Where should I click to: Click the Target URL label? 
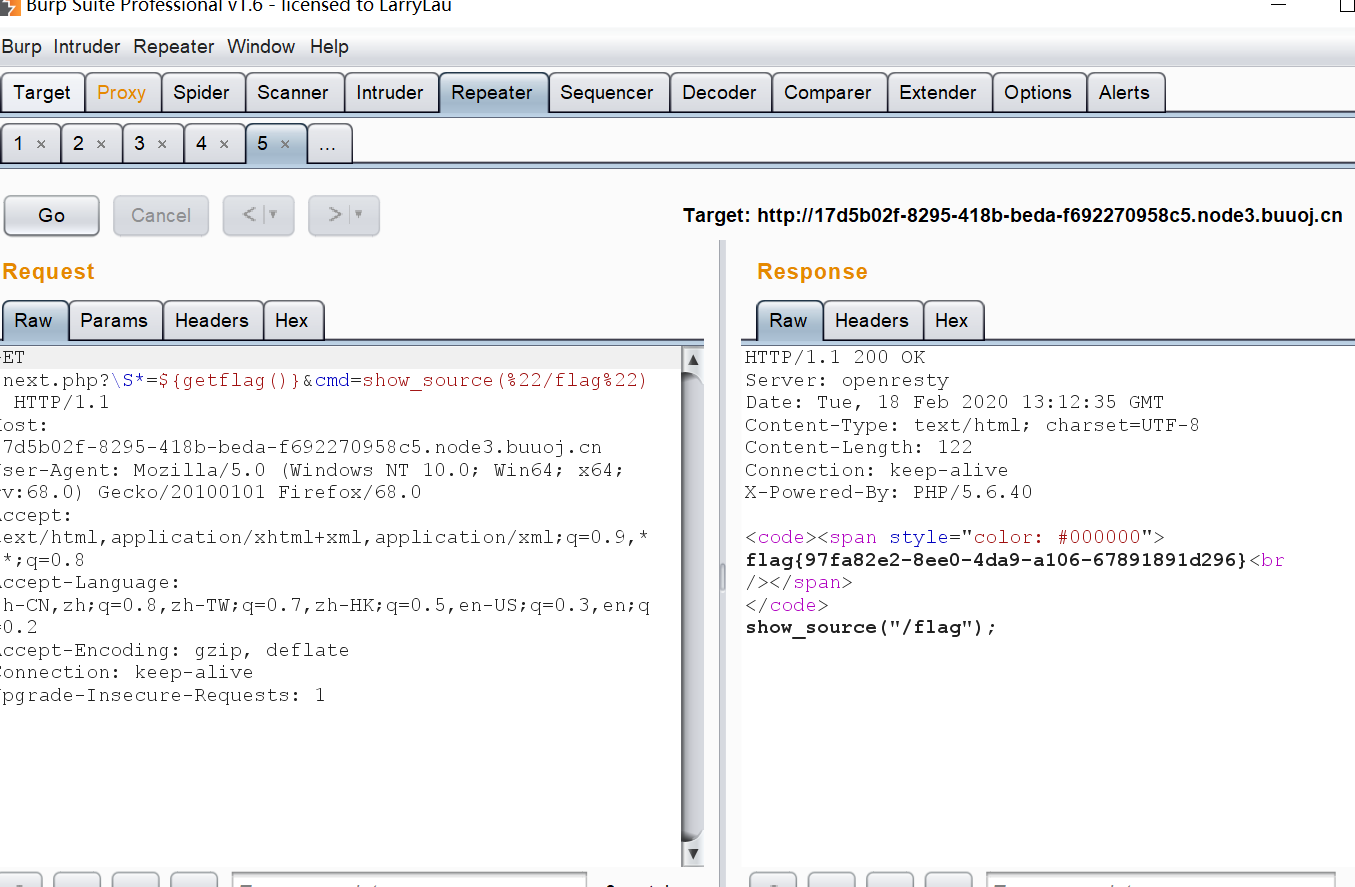point(1013,215)
